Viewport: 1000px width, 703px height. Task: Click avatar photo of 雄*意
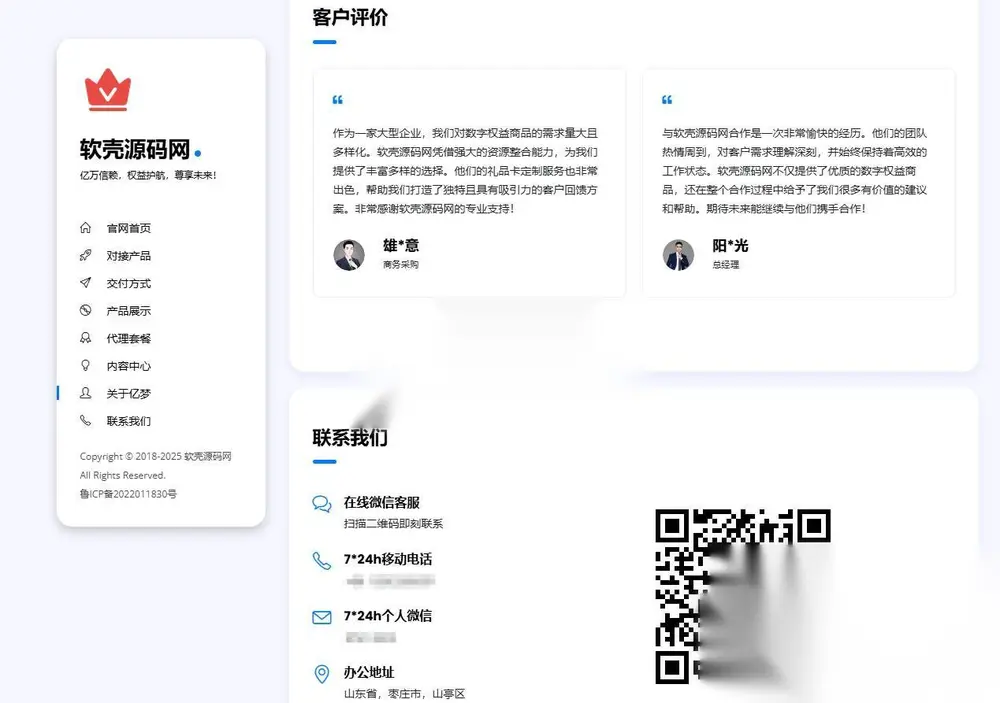349,255
